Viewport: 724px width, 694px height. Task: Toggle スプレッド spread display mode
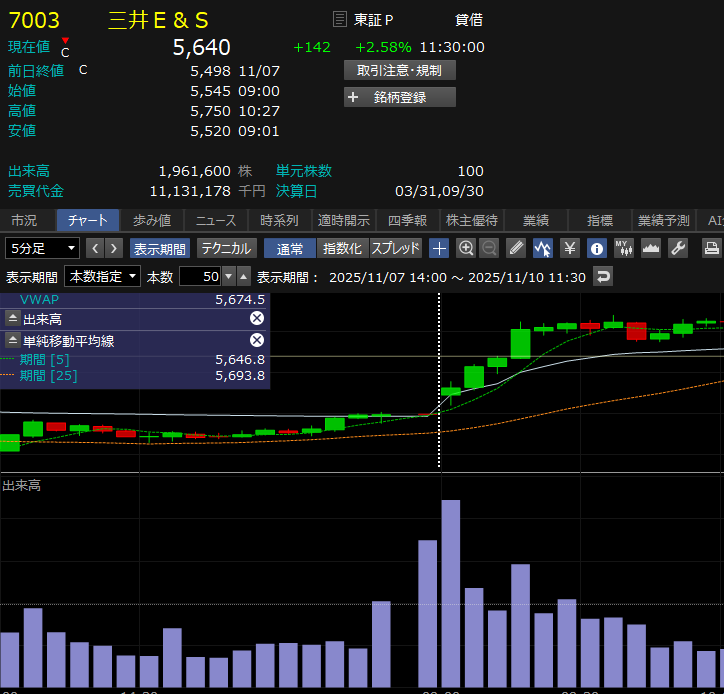(396, 248)
